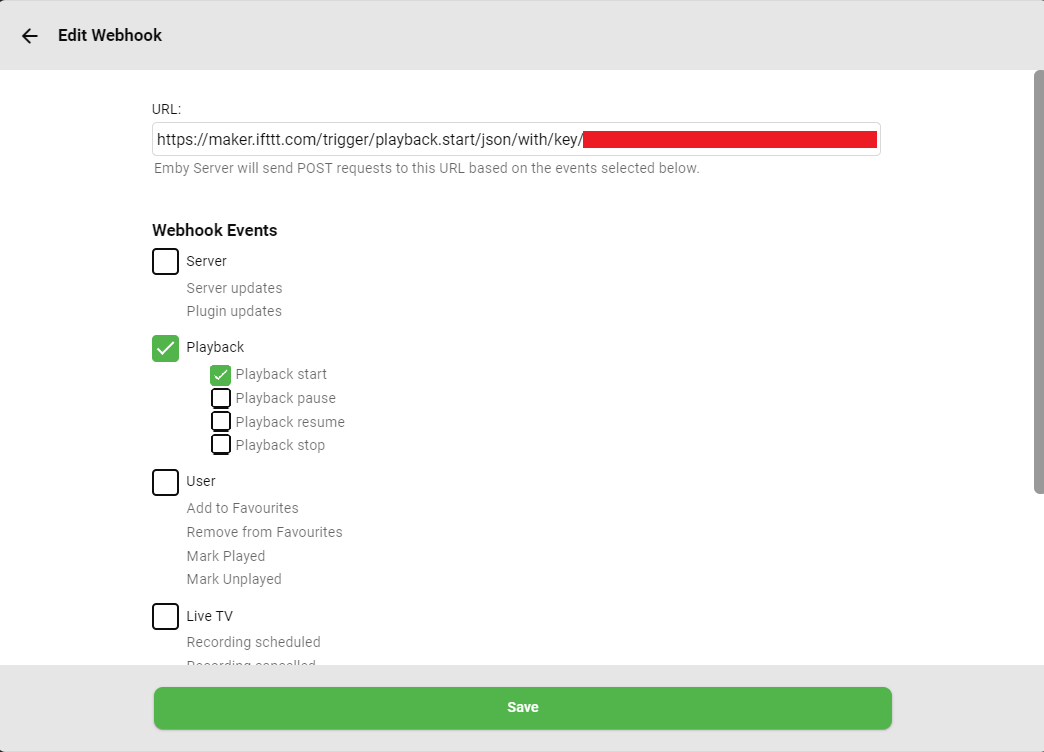Image resolution: width=1044 pixels, height=752 pixels.
Task: Click the Mark Played event text
Action: click(x=226, y=556)
